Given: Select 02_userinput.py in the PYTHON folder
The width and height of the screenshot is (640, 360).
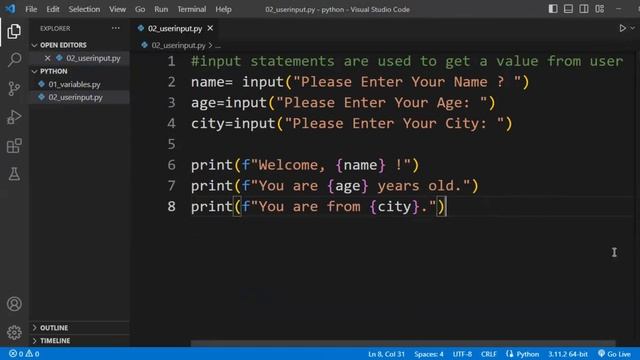Looking at the screenshot, I should coord(76,97).
